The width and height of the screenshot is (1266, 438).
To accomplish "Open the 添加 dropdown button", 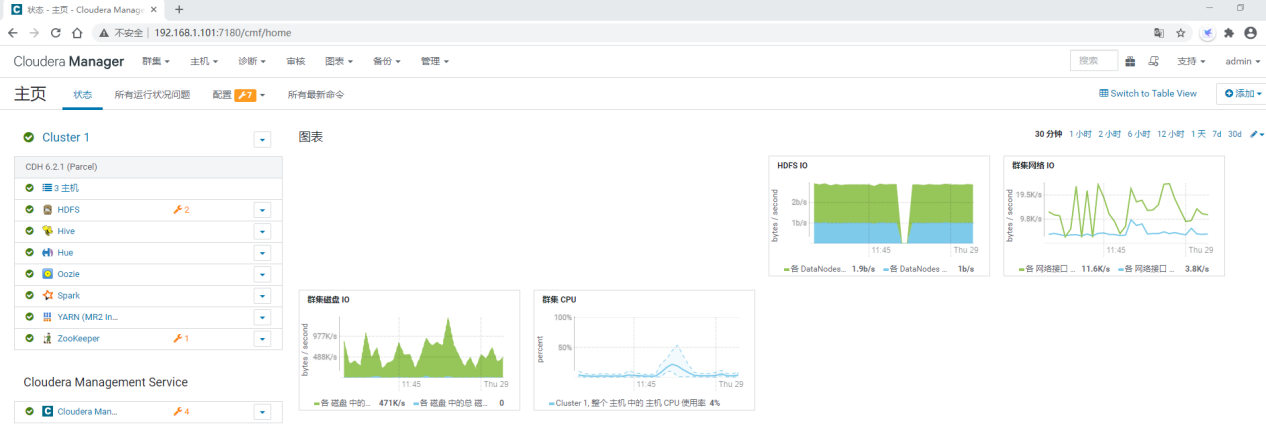I will [x=1242, y=93].
